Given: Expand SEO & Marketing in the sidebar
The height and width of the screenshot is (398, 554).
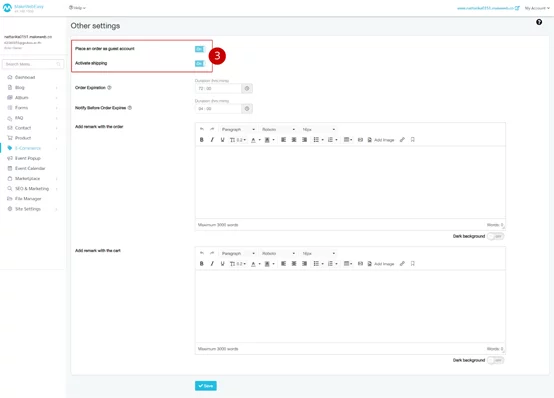Looking at the screenshot, I should tap(32, 189).
